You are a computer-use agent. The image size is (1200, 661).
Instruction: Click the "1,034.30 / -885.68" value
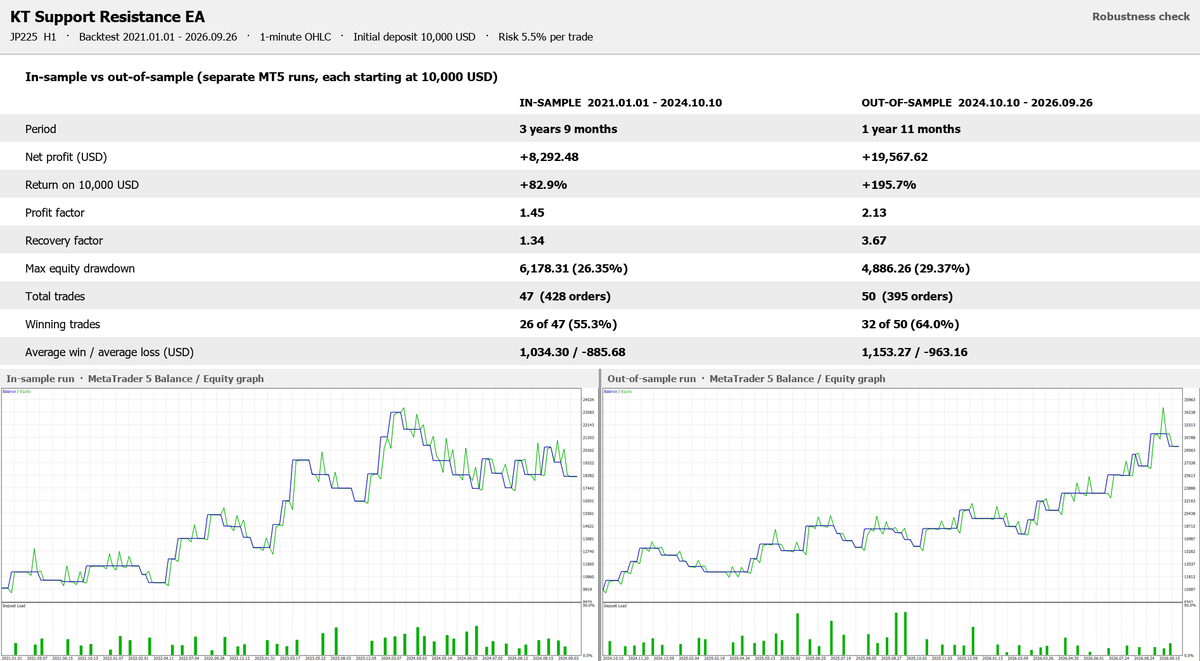[573, 353]
